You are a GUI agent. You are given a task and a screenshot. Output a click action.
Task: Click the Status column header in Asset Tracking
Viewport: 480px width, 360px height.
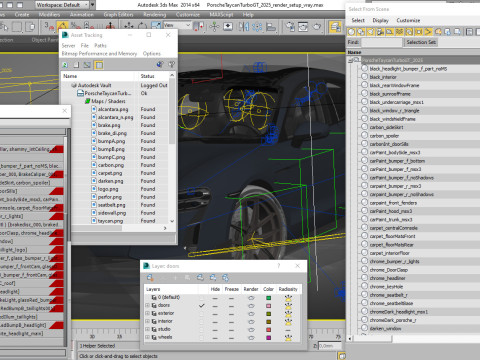point(153,76)
